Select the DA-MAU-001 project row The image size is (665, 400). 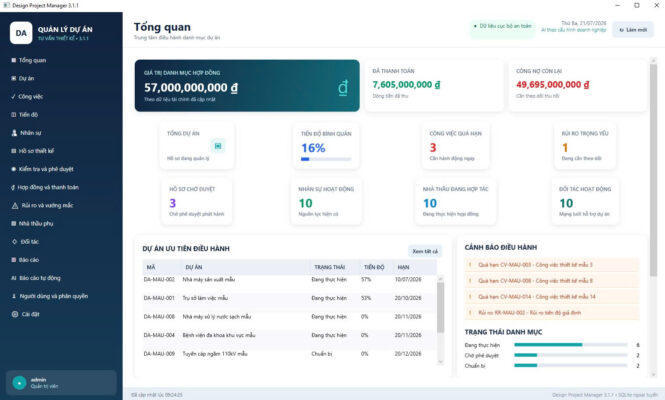[290, 298]
